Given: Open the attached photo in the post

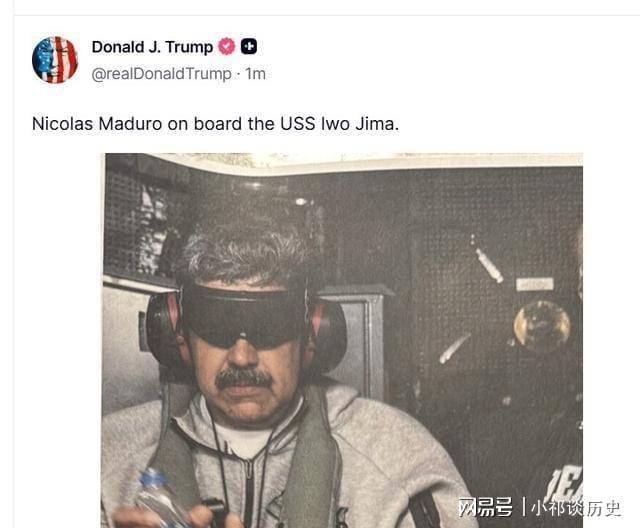Looking at the screenshot, I should (342, 340).
